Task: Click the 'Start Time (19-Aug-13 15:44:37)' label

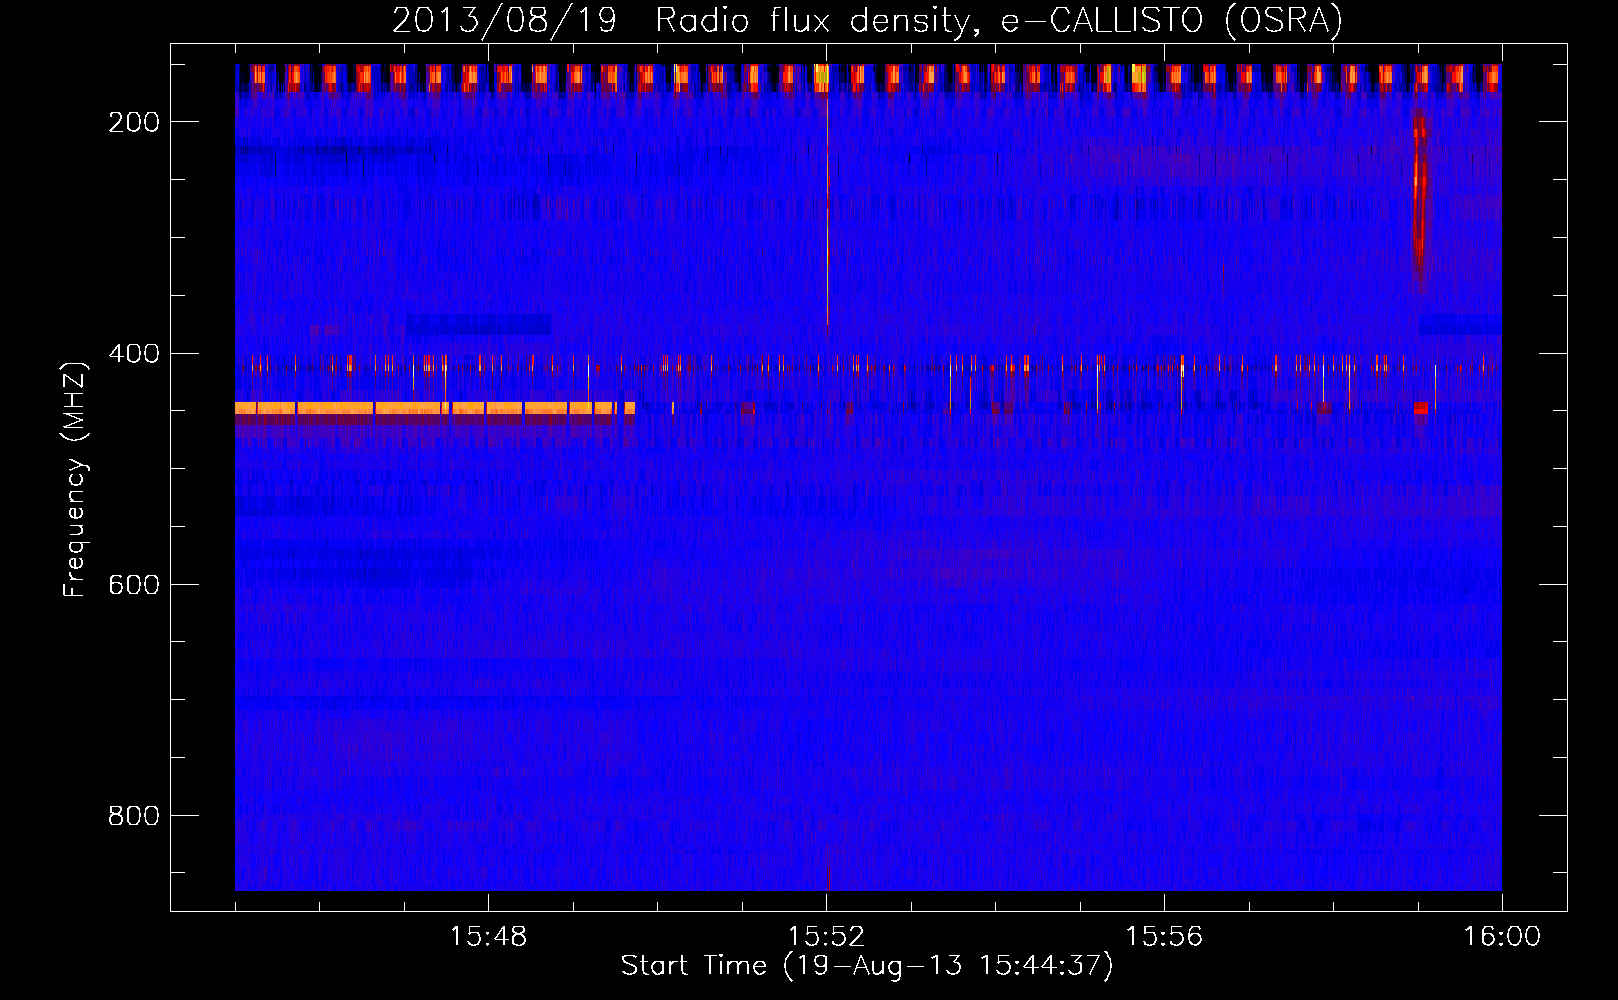Action: click(x=867, y=966)
